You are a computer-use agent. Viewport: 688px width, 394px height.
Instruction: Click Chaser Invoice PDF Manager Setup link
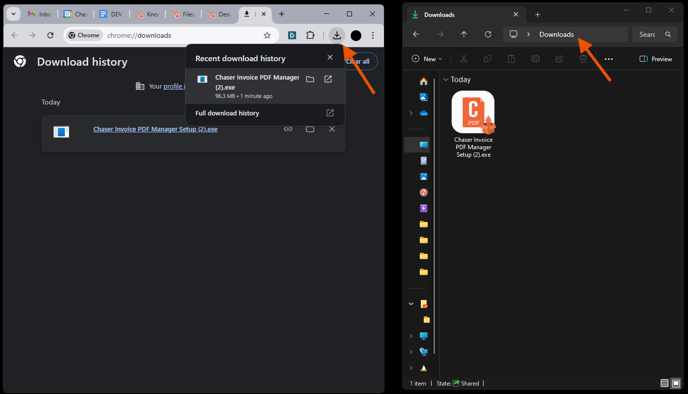155,129
